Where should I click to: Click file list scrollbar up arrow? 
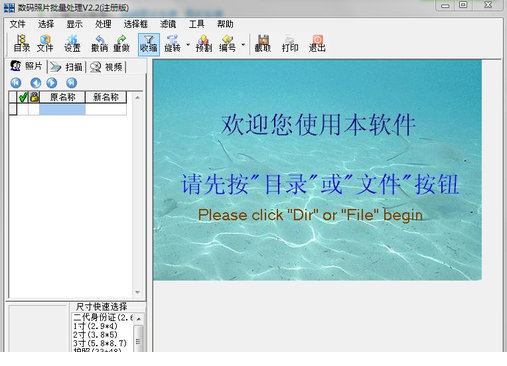pos(137,98)
